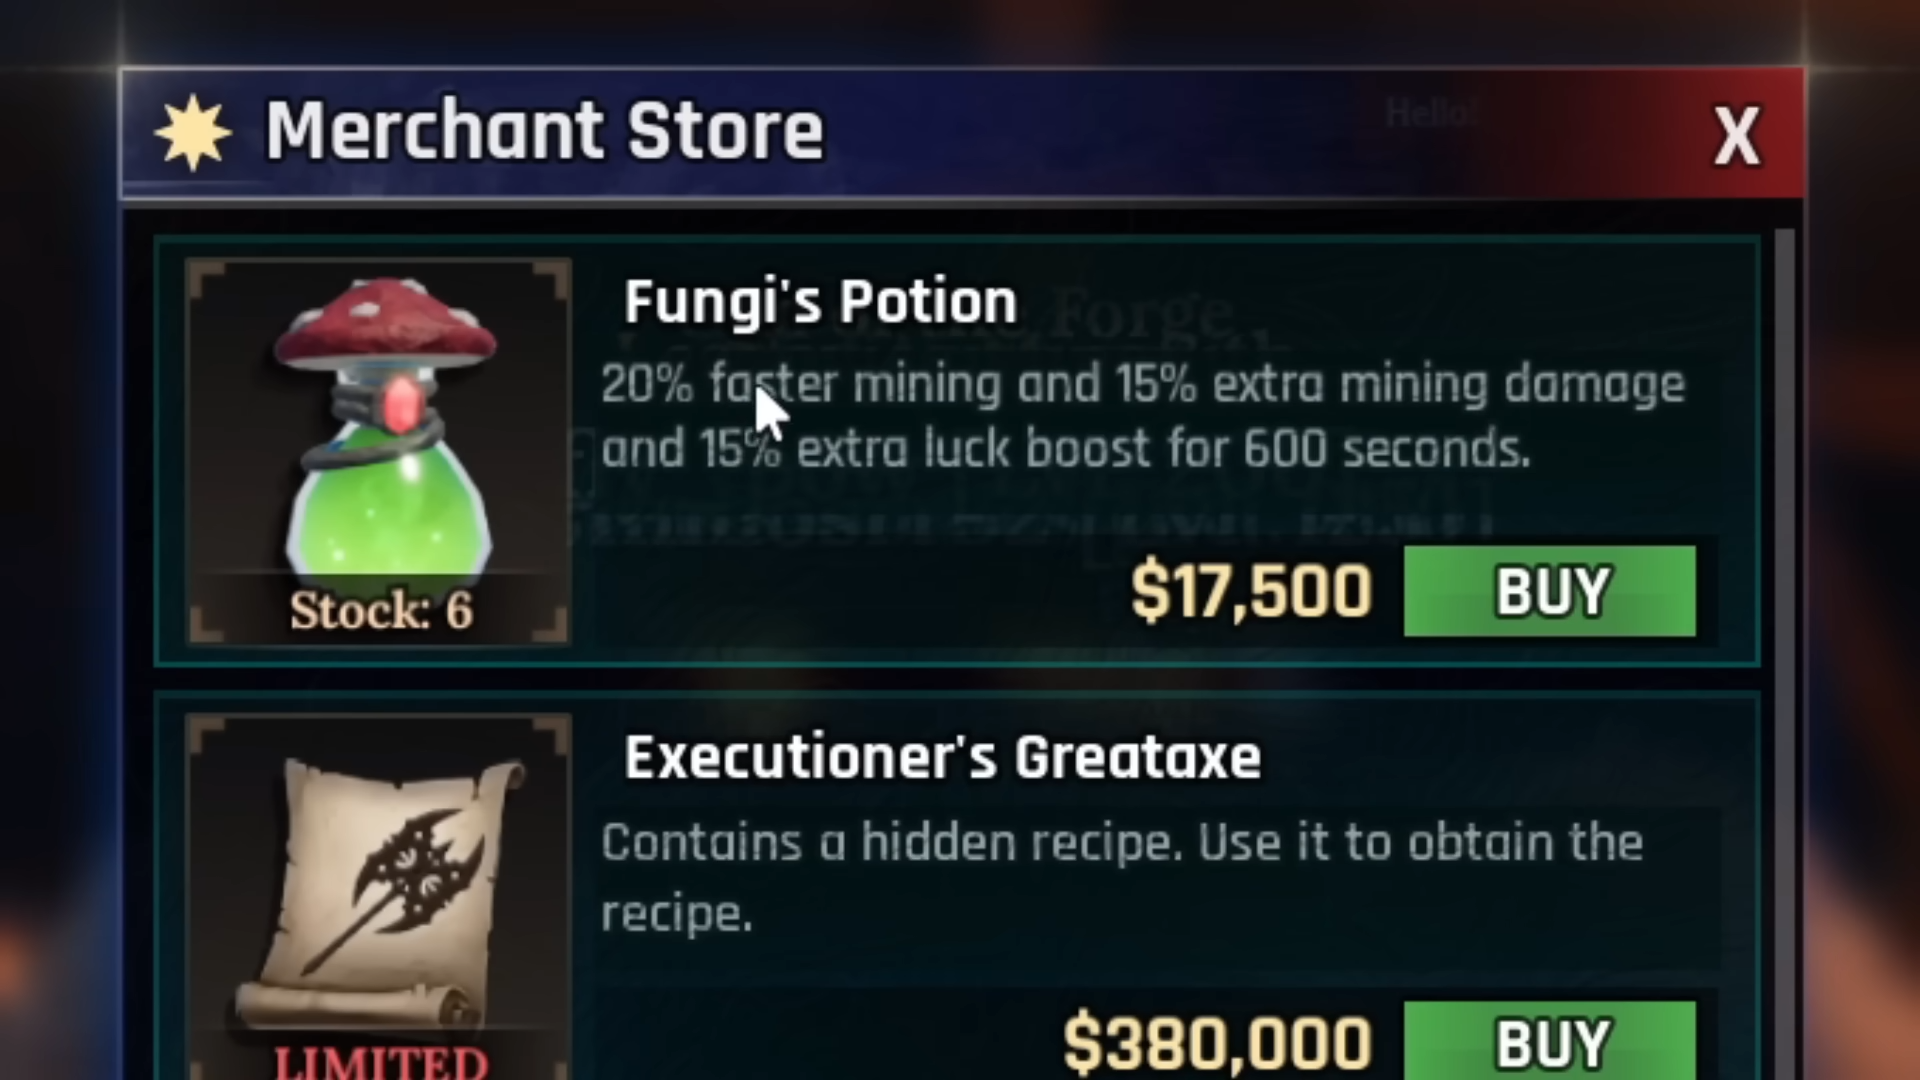Viewport: 1920px width, 1080px height.
Task: Click the faint Hello! text in header
Action: click(1431, 114)
